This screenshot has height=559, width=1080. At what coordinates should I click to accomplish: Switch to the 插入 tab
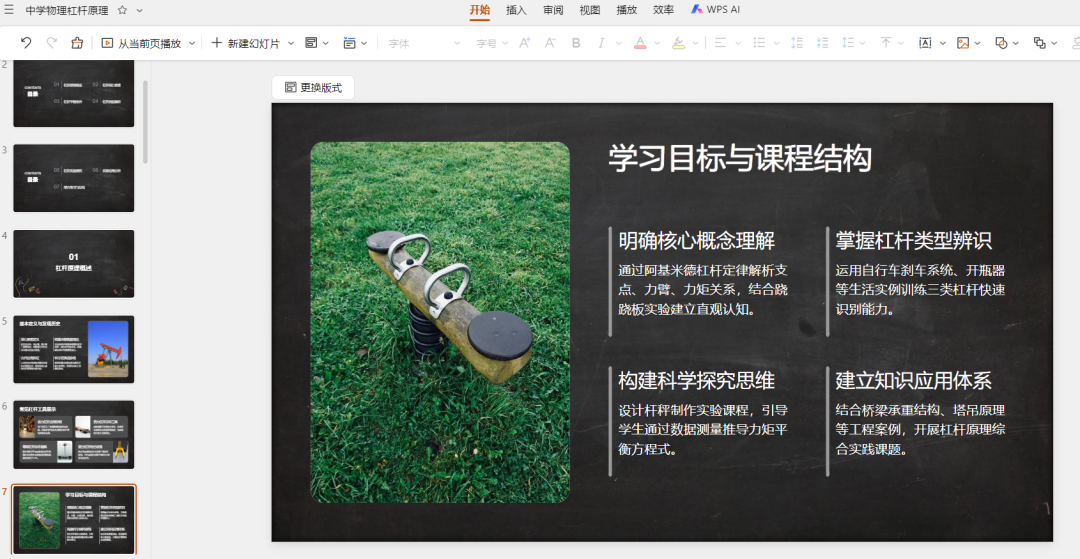pyautogui.click(x=516, y=10)
